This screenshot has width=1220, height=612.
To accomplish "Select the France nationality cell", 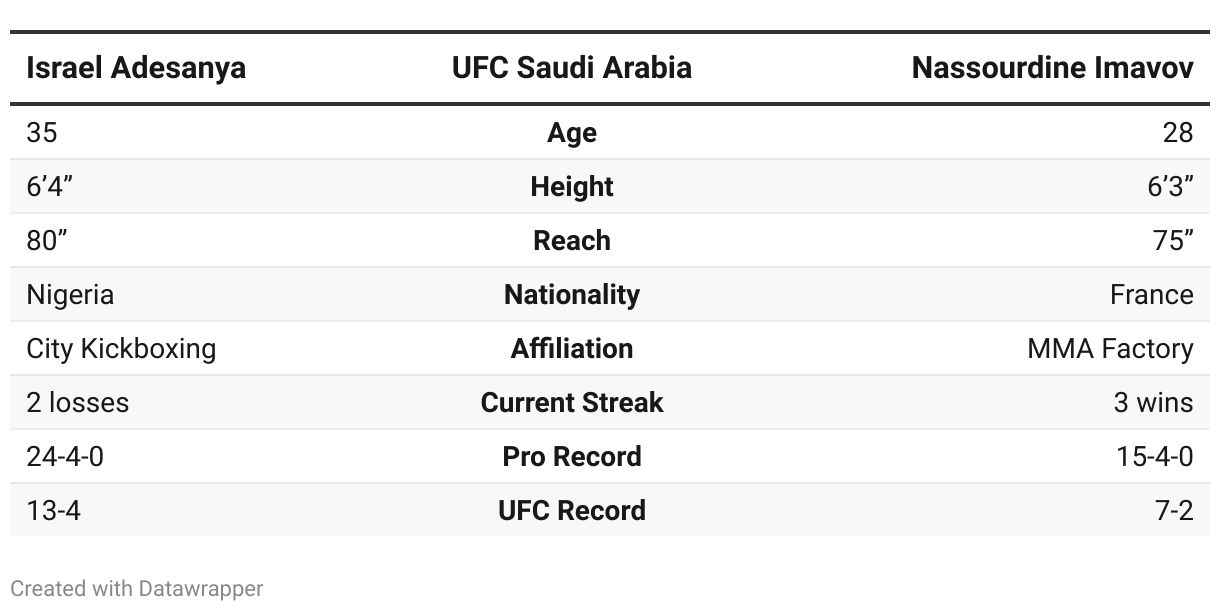I will 1151,295.
